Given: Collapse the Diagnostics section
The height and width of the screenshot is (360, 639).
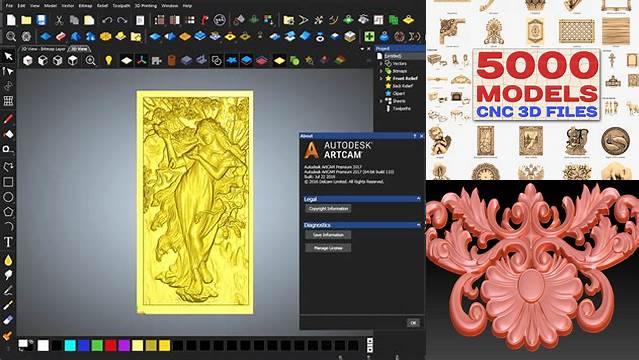Looking at the screenshot, I should (x=419, y=225).
